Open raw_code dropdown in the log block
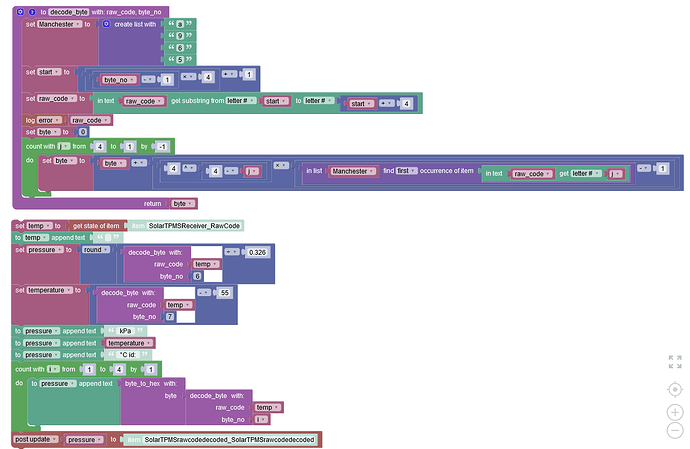The width and height of the screenshot is (690, 449). (x=90, y=120)
